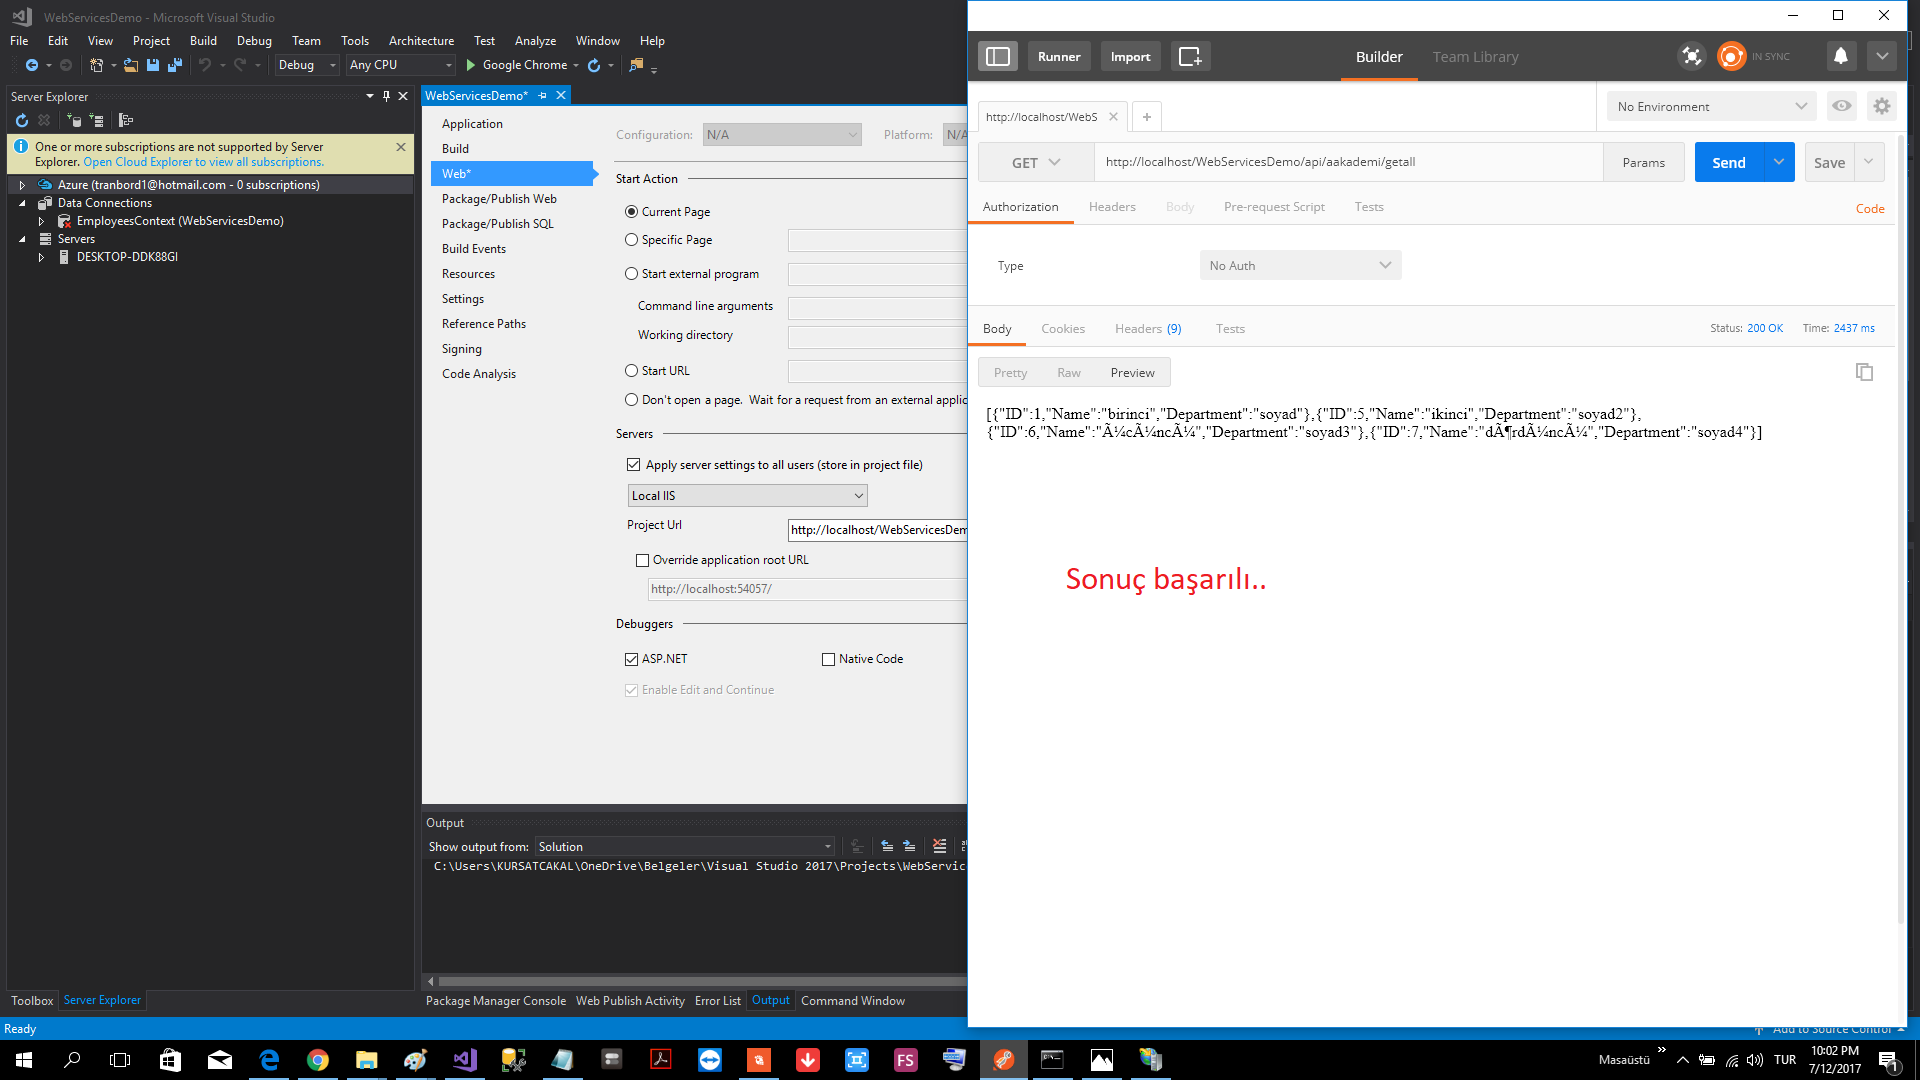Open the manage environments gear icon

click(1881, 106)
